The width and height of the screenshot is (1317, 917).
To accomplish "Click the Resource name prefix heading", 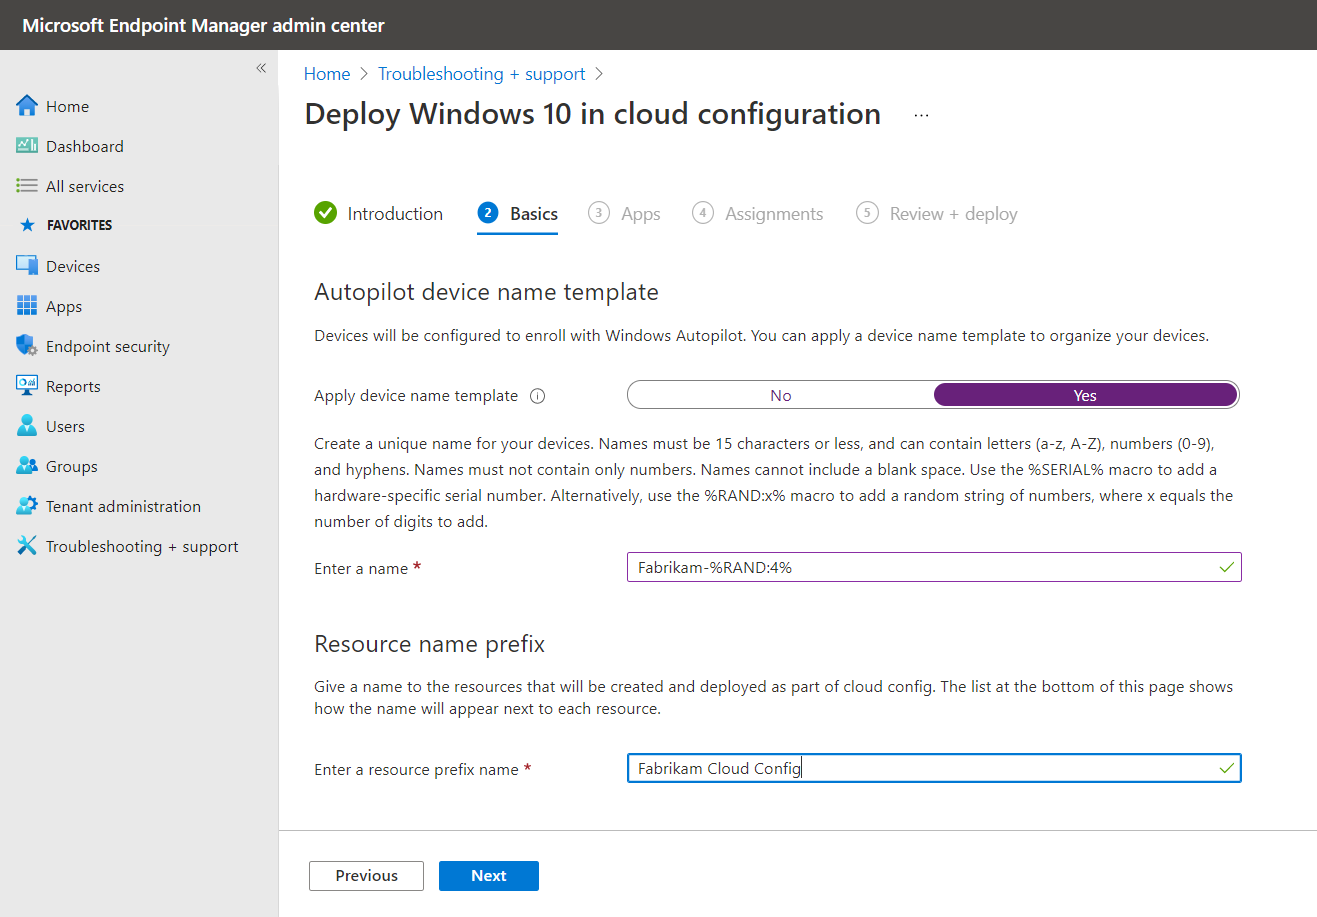I will pyautogui.click(x=429, y=644).
